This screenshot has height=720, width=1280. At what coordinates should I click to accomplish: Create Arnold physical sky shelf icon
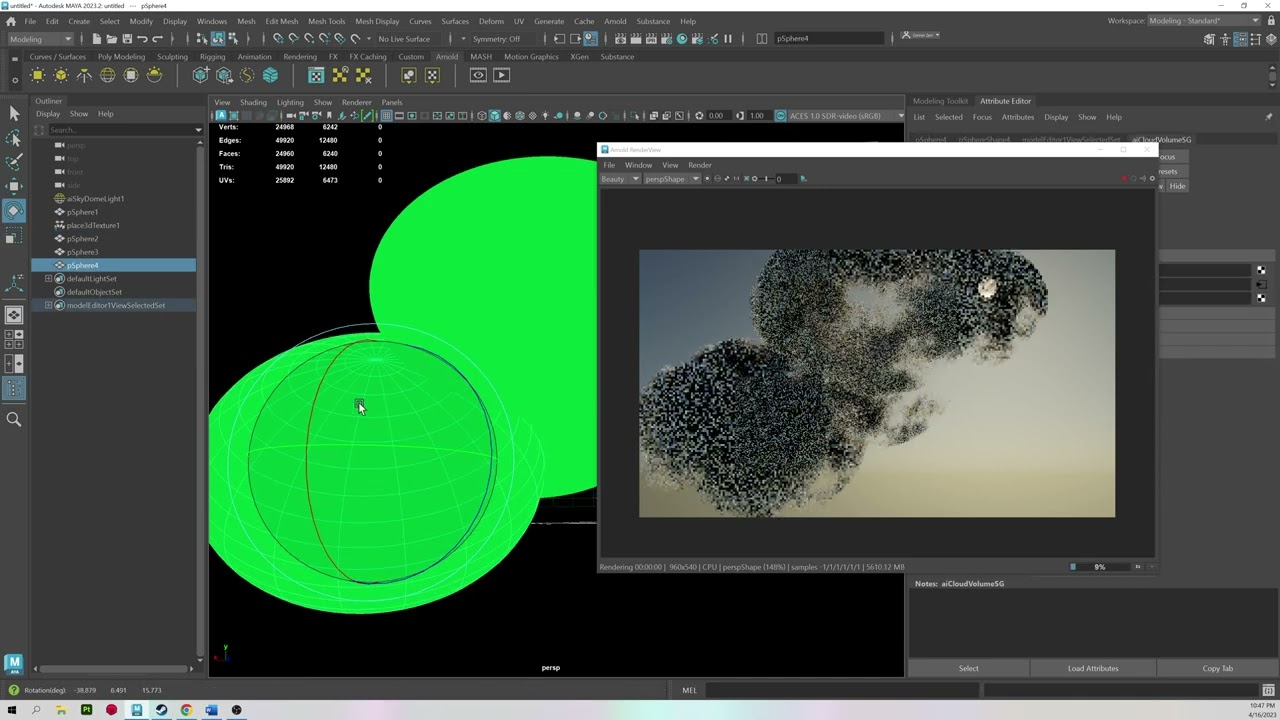tap(154, 75)
